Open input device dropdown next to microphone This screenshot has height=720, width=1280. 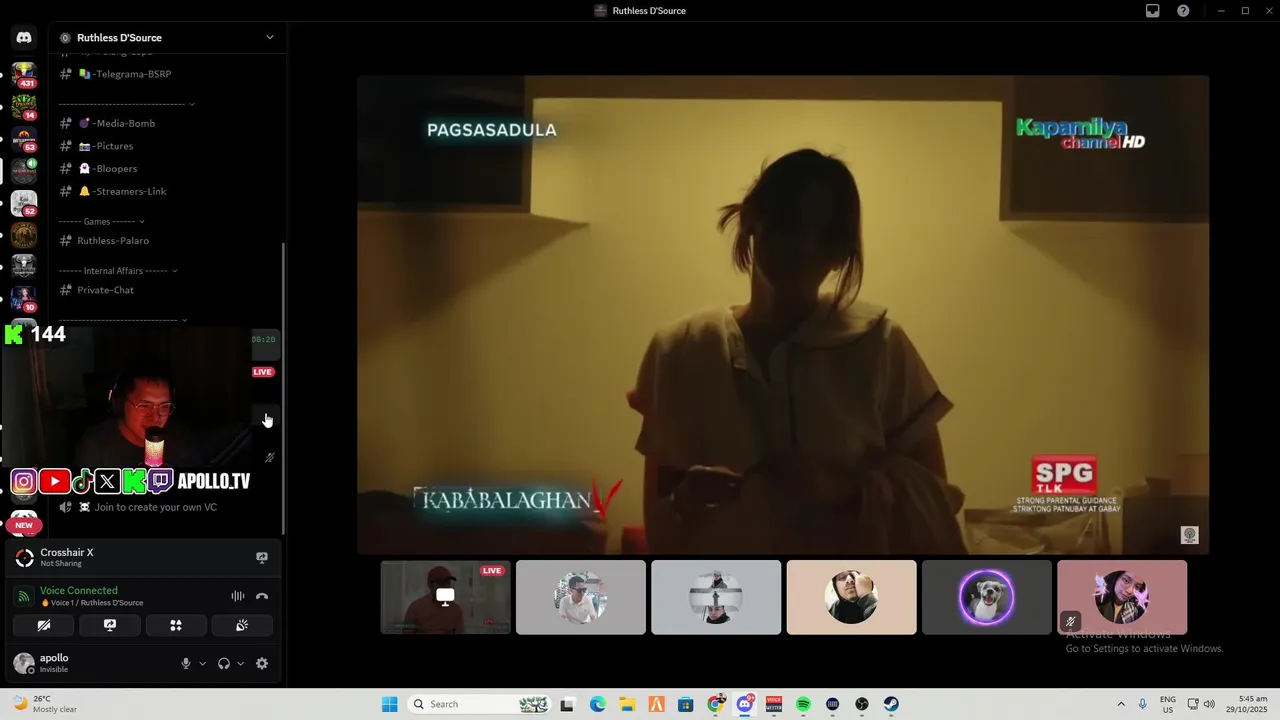[x=202, y=663]
